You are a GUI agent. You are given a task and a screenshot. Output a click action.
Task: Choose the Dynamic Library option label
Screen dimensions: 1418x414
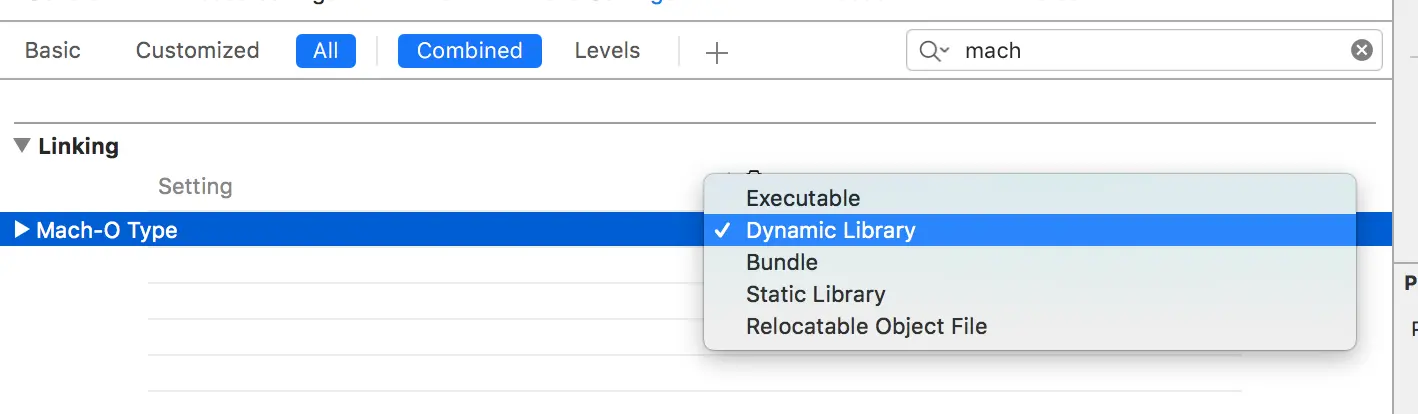point(830,230)
